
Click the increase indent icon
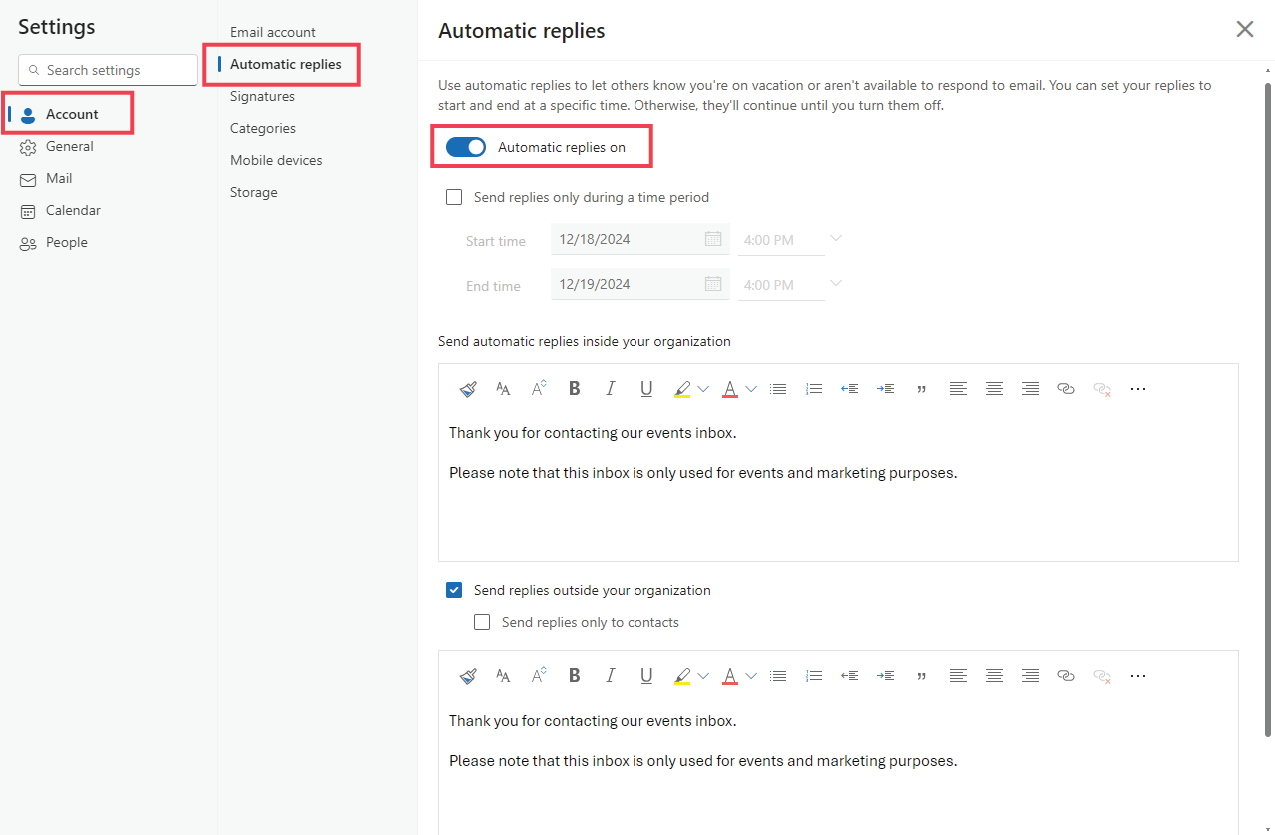pyautogui.click(x=885, y=388)
